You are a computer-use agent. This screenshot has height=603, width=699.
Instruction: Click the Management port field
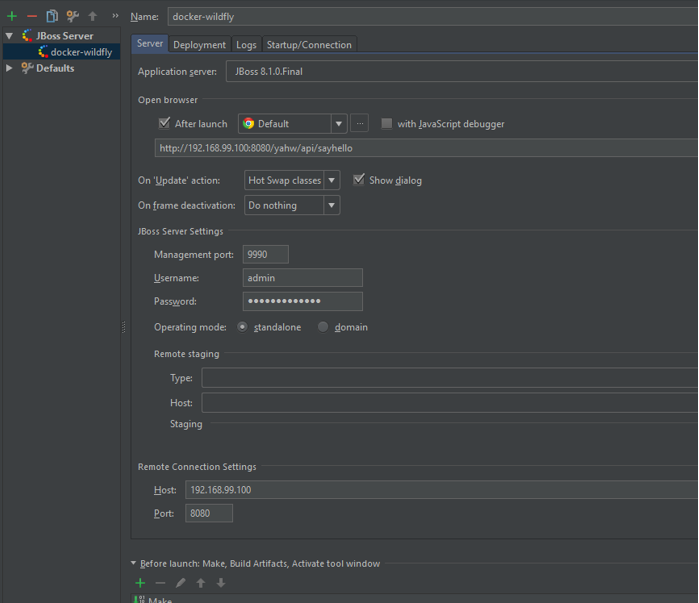pos(265,255)
